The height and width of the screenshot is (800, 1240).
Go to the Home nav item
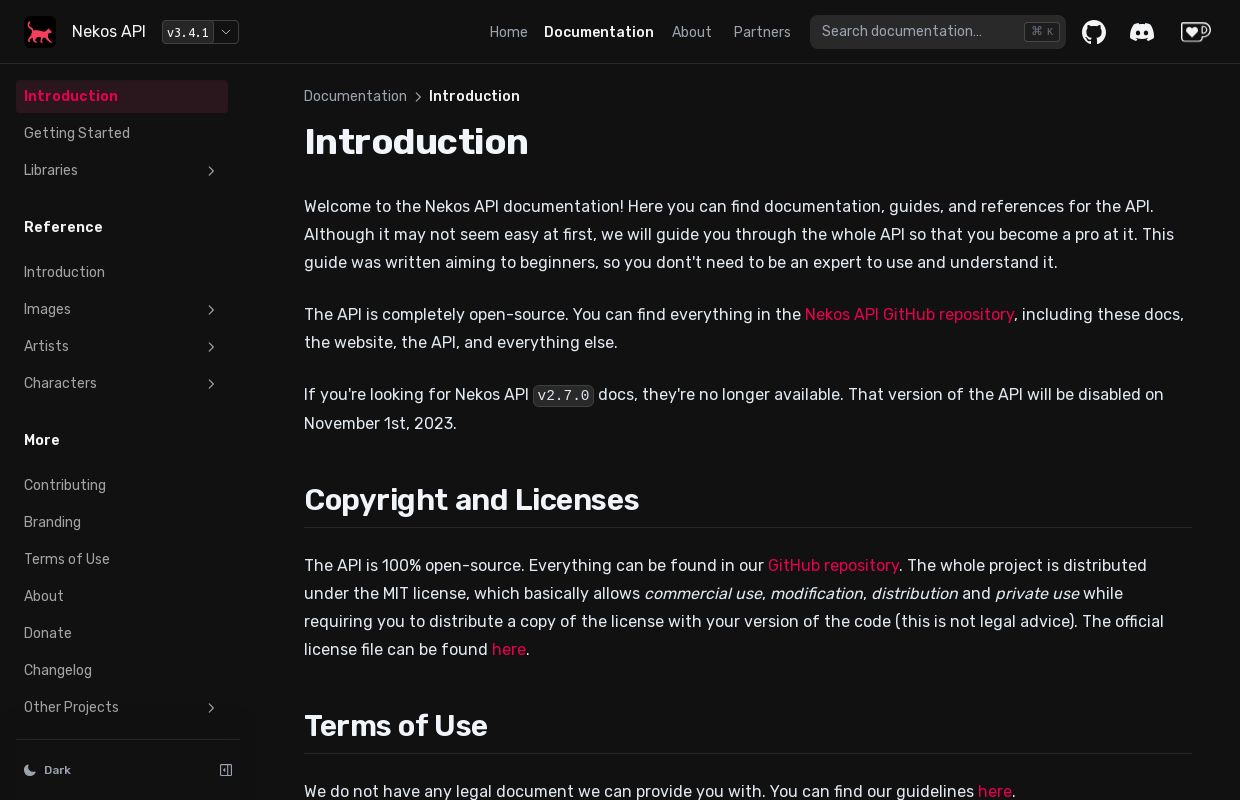tap(508, 32)
